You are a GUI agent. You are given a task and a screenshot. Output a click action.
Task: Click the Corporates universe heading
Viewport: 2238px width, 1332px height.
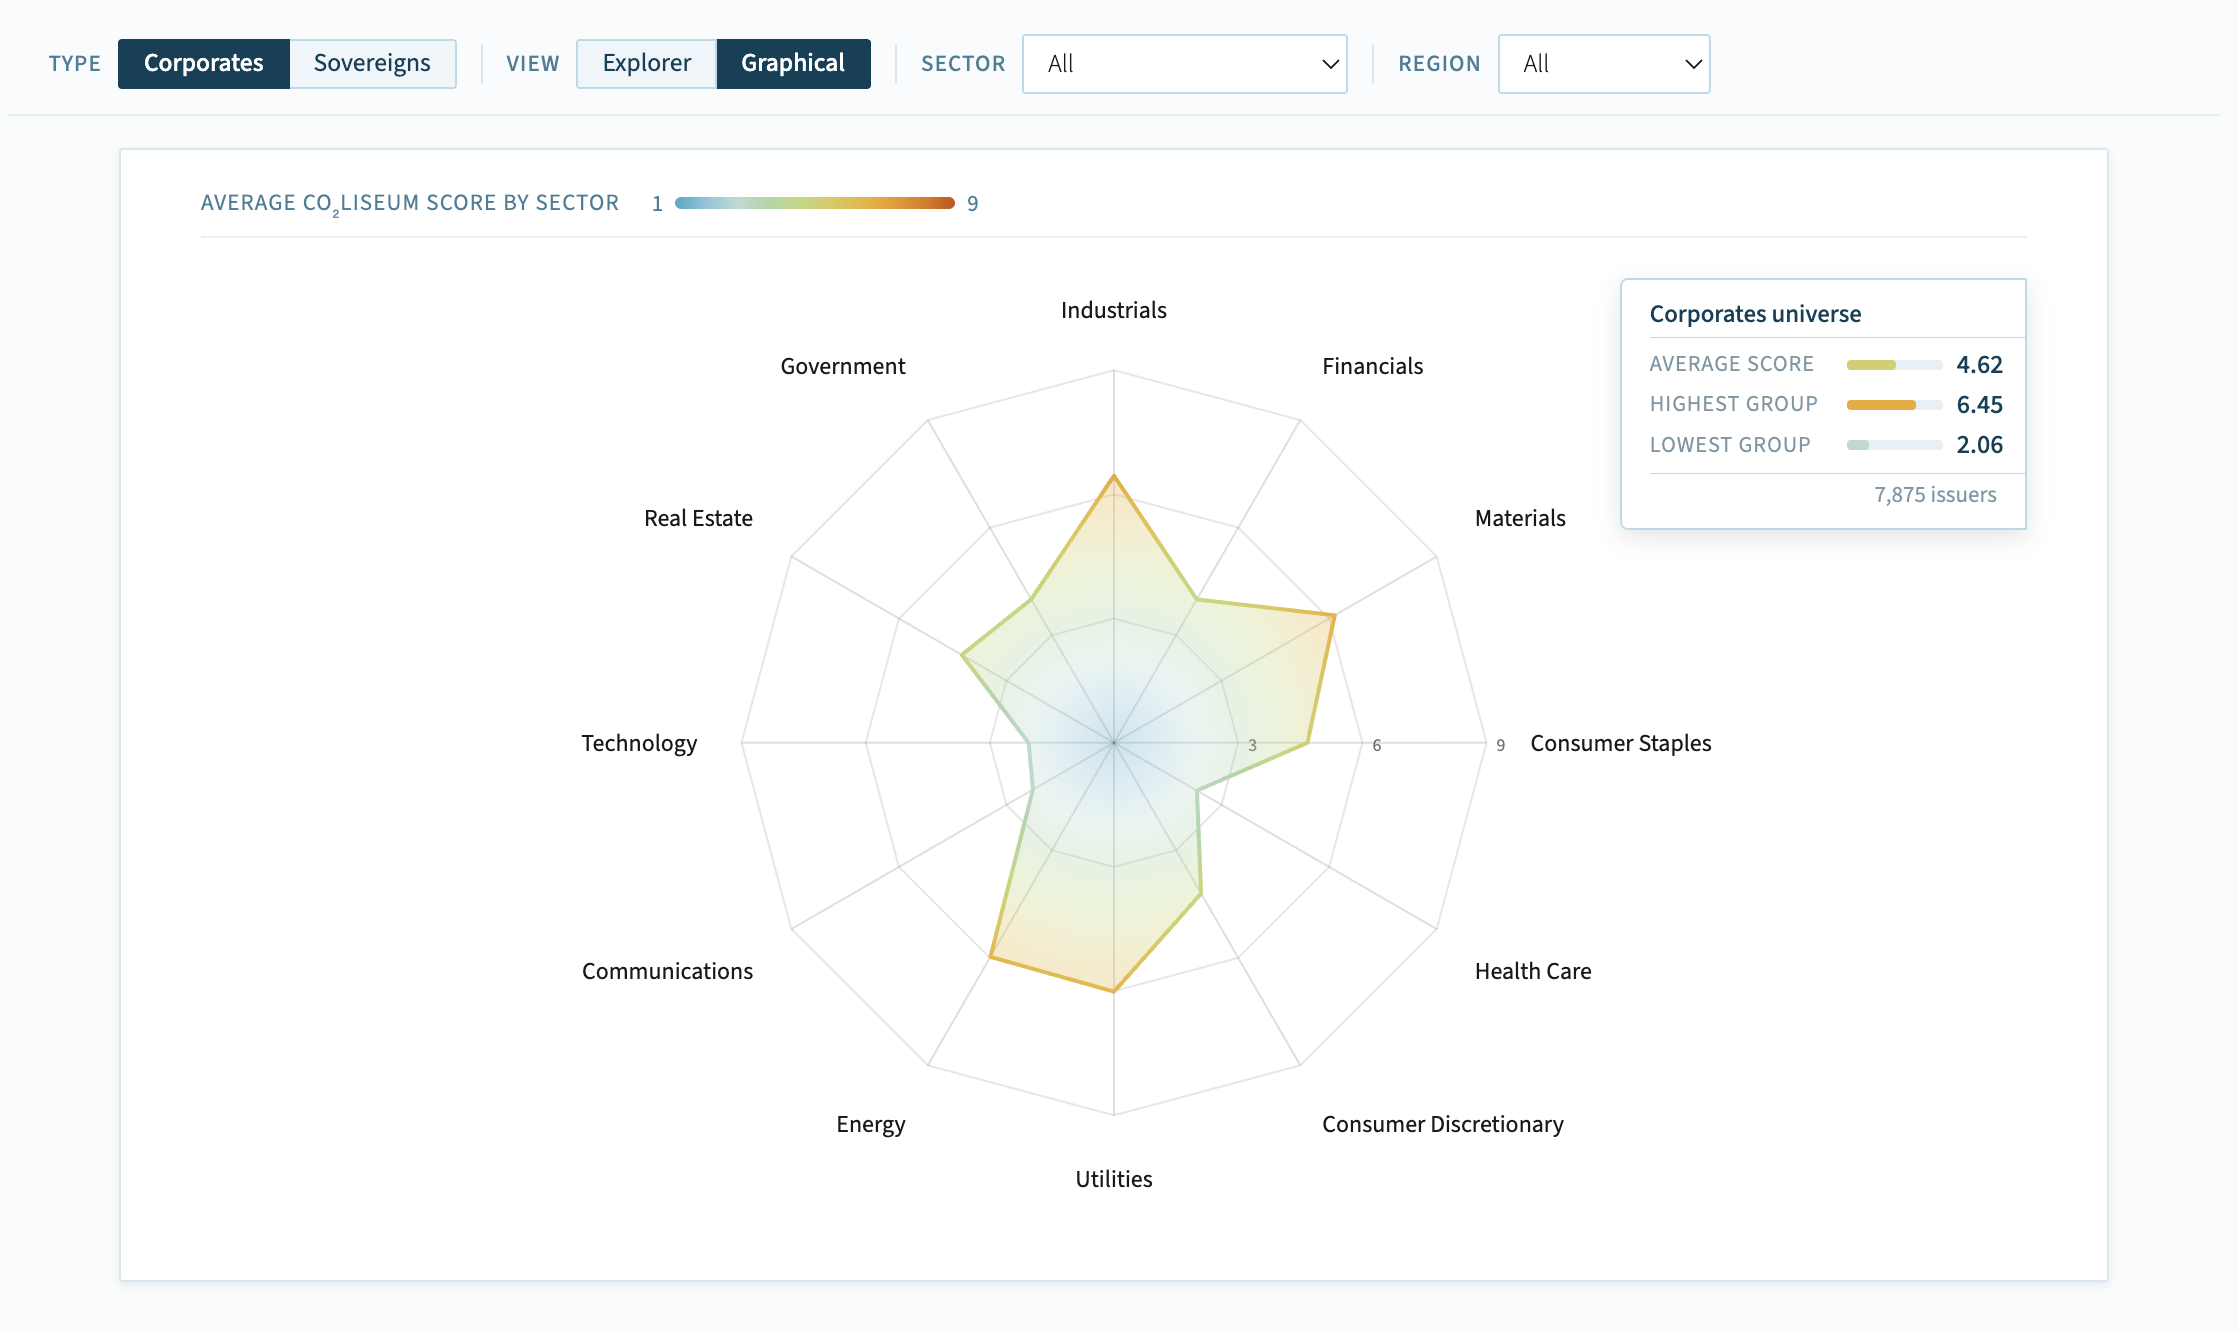pyautogui.click(x=1755, y=314)
